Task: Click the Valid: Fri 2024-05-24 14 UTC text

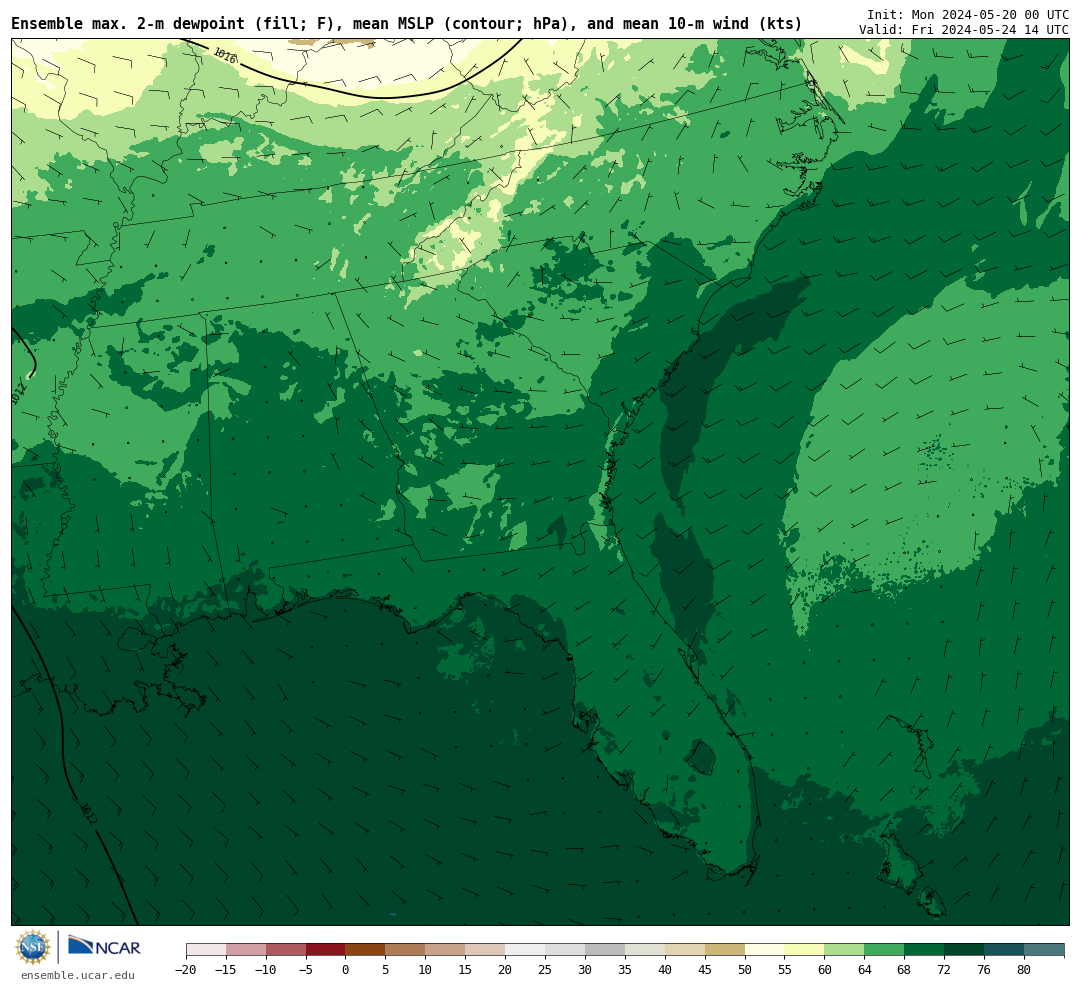Action: [x=964, y=30]
